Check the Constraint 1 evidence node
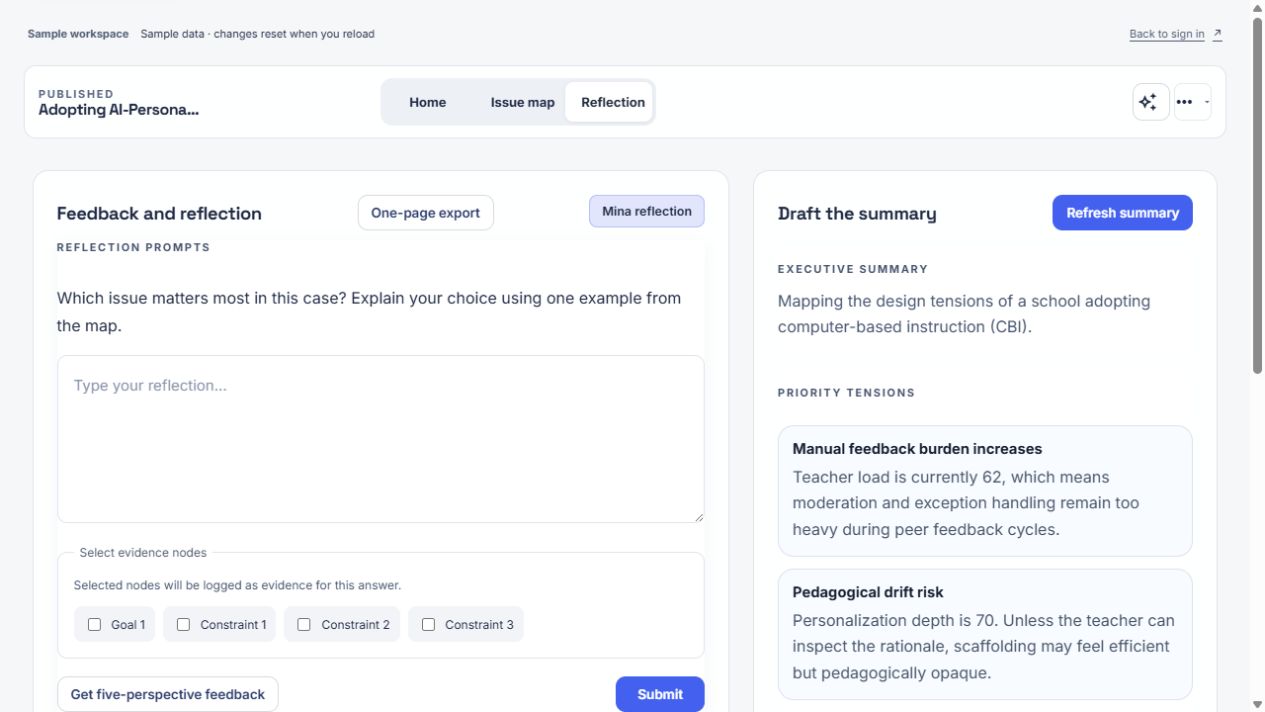 pyautogui.click(x=184, y=624)
